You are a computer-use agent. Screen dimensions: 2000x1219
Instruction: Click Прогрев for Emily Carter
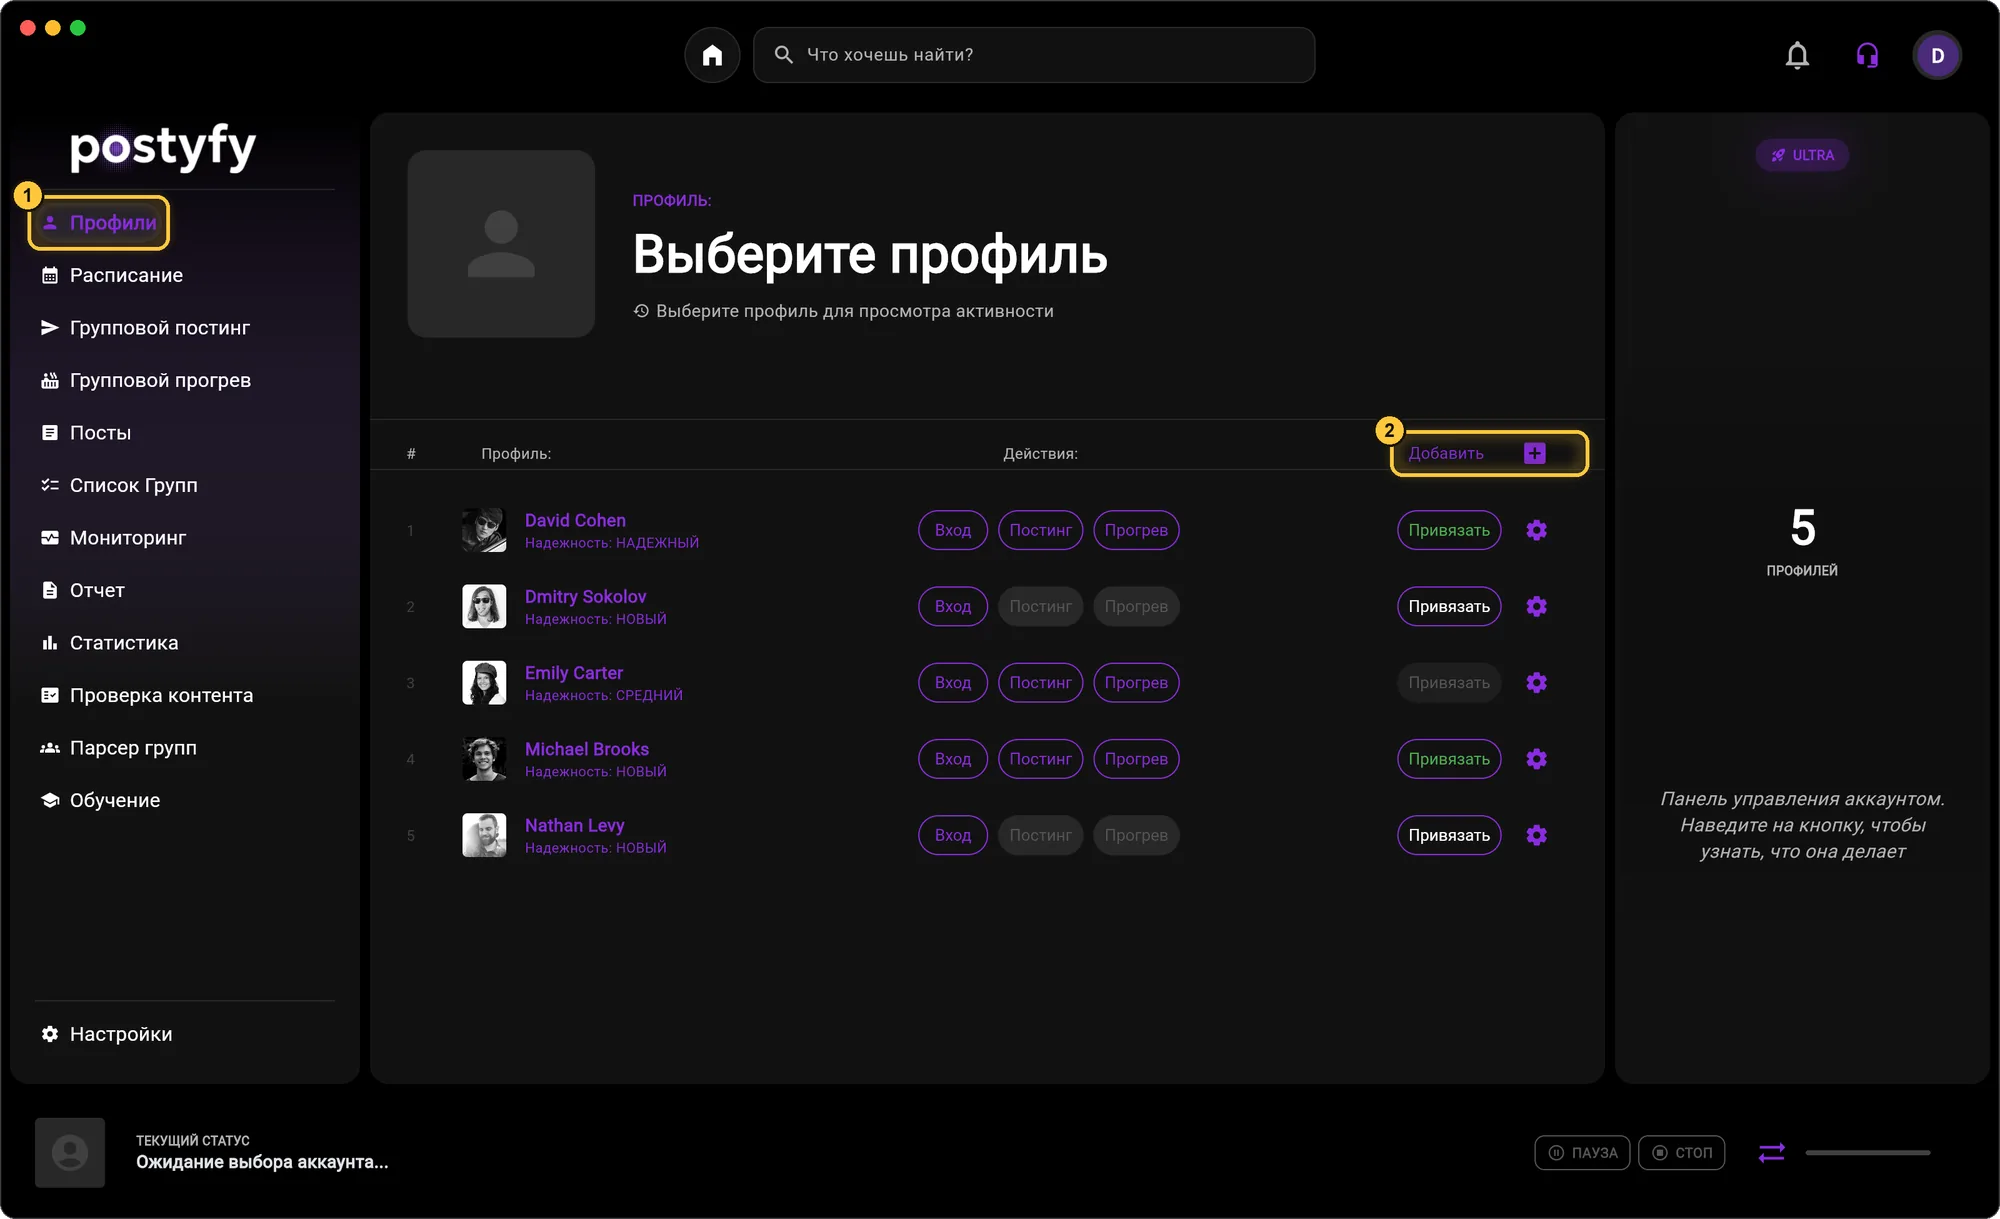(1136, 682)
